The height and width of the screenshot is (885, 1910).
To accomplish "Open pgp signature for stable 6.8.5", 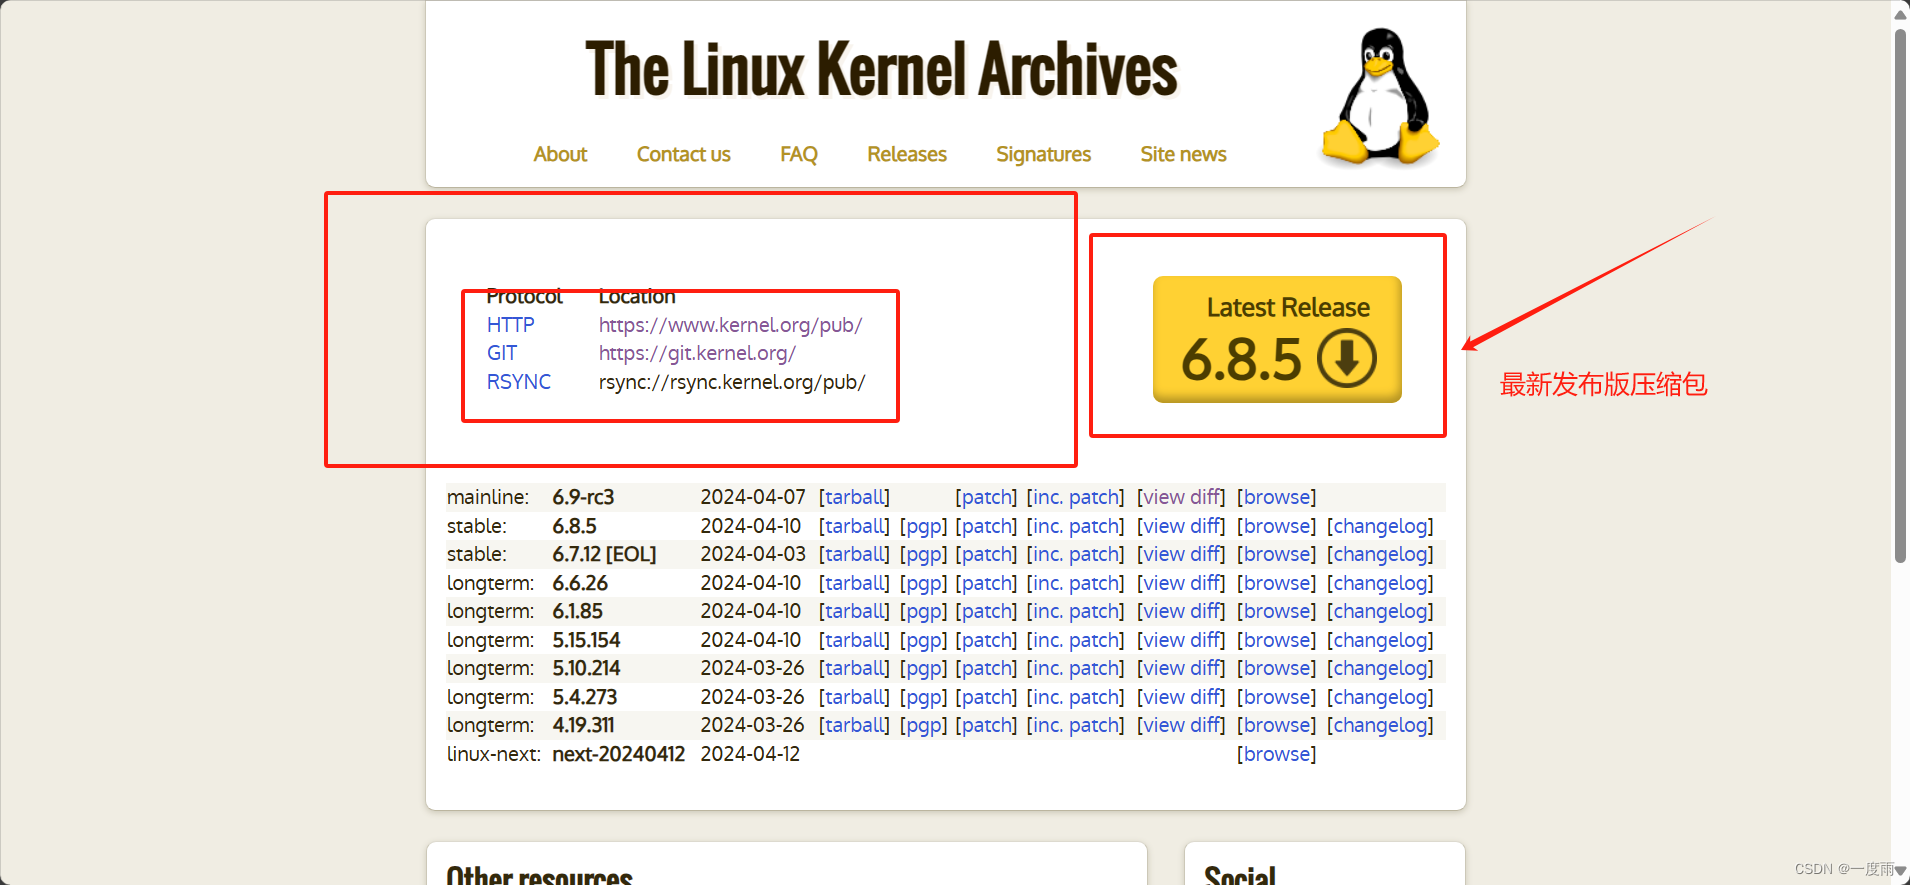I will [923, 526].
